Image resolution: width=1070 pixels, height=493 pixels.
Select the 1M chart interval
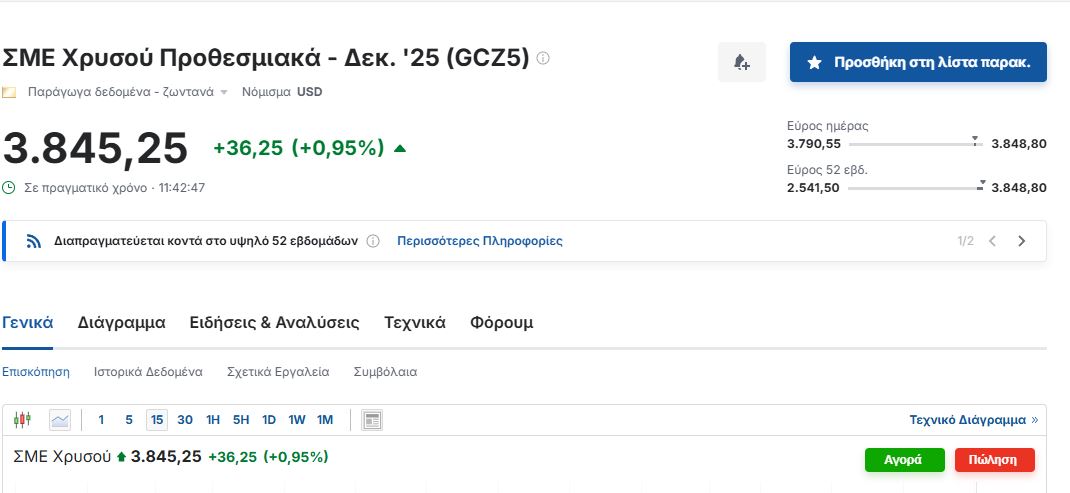(x=325, y=420)
